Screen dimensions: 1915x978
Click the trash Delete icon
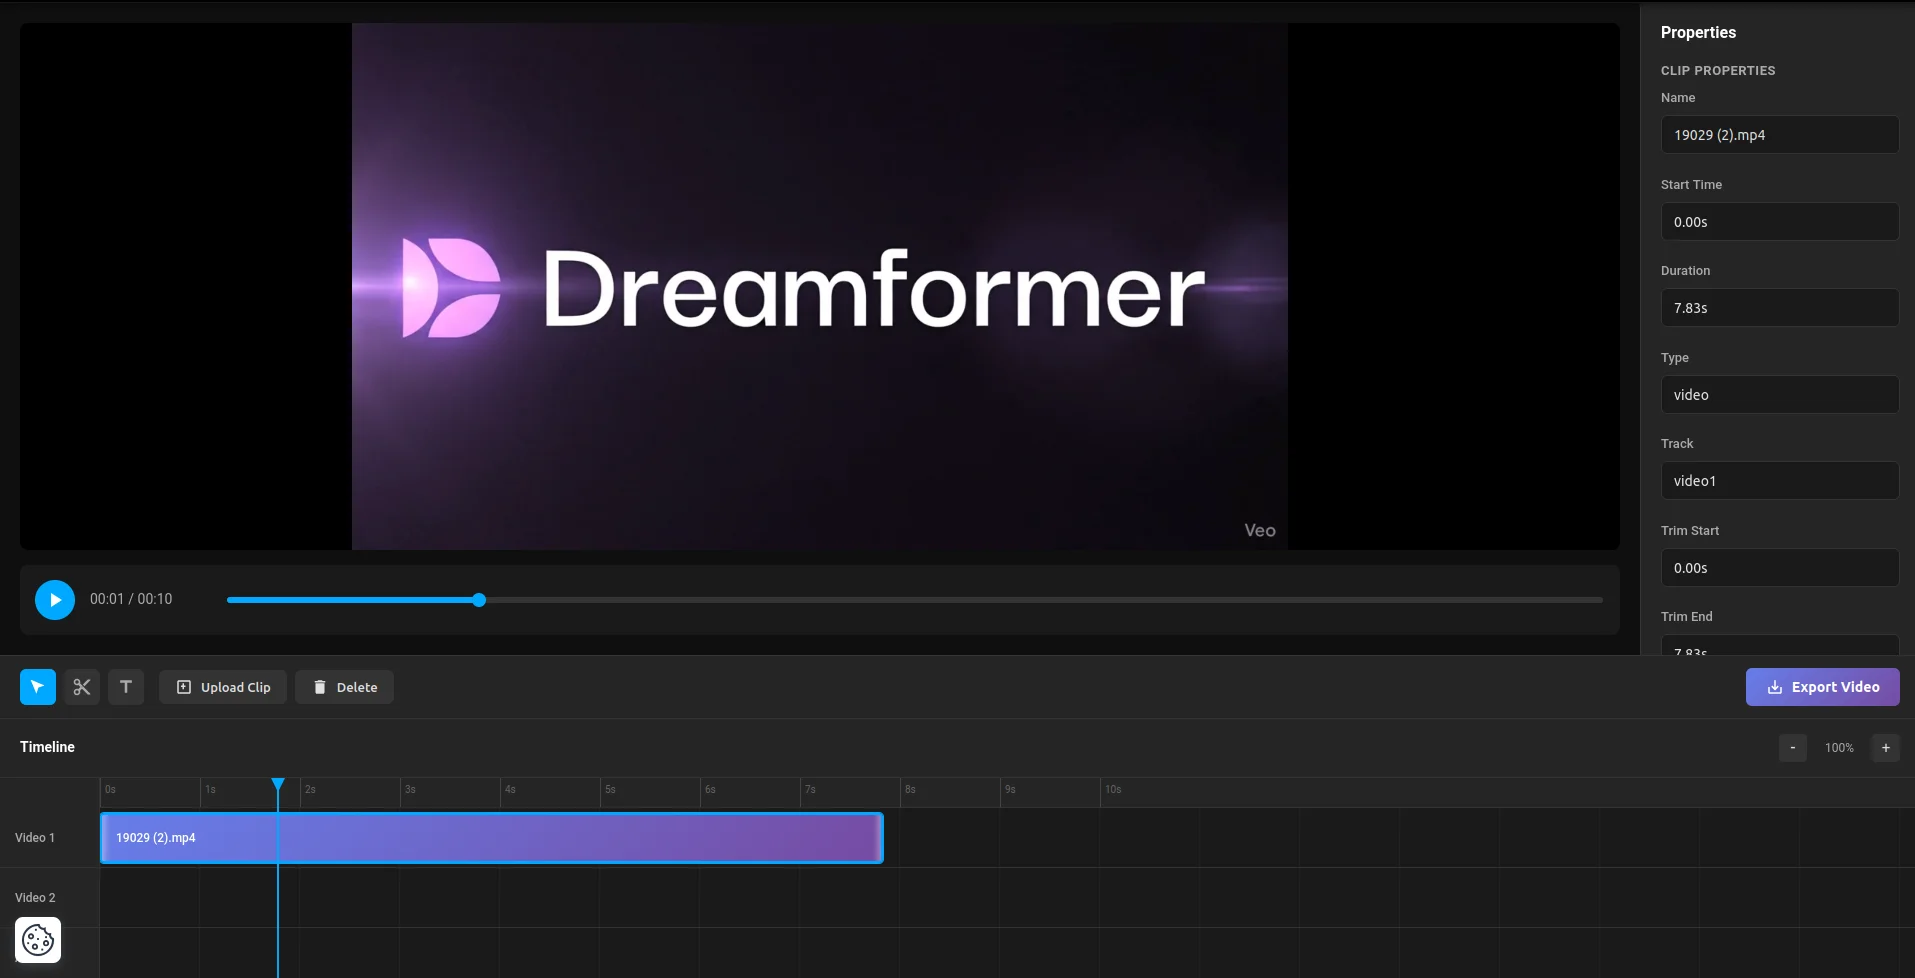[x=320, y=687]
